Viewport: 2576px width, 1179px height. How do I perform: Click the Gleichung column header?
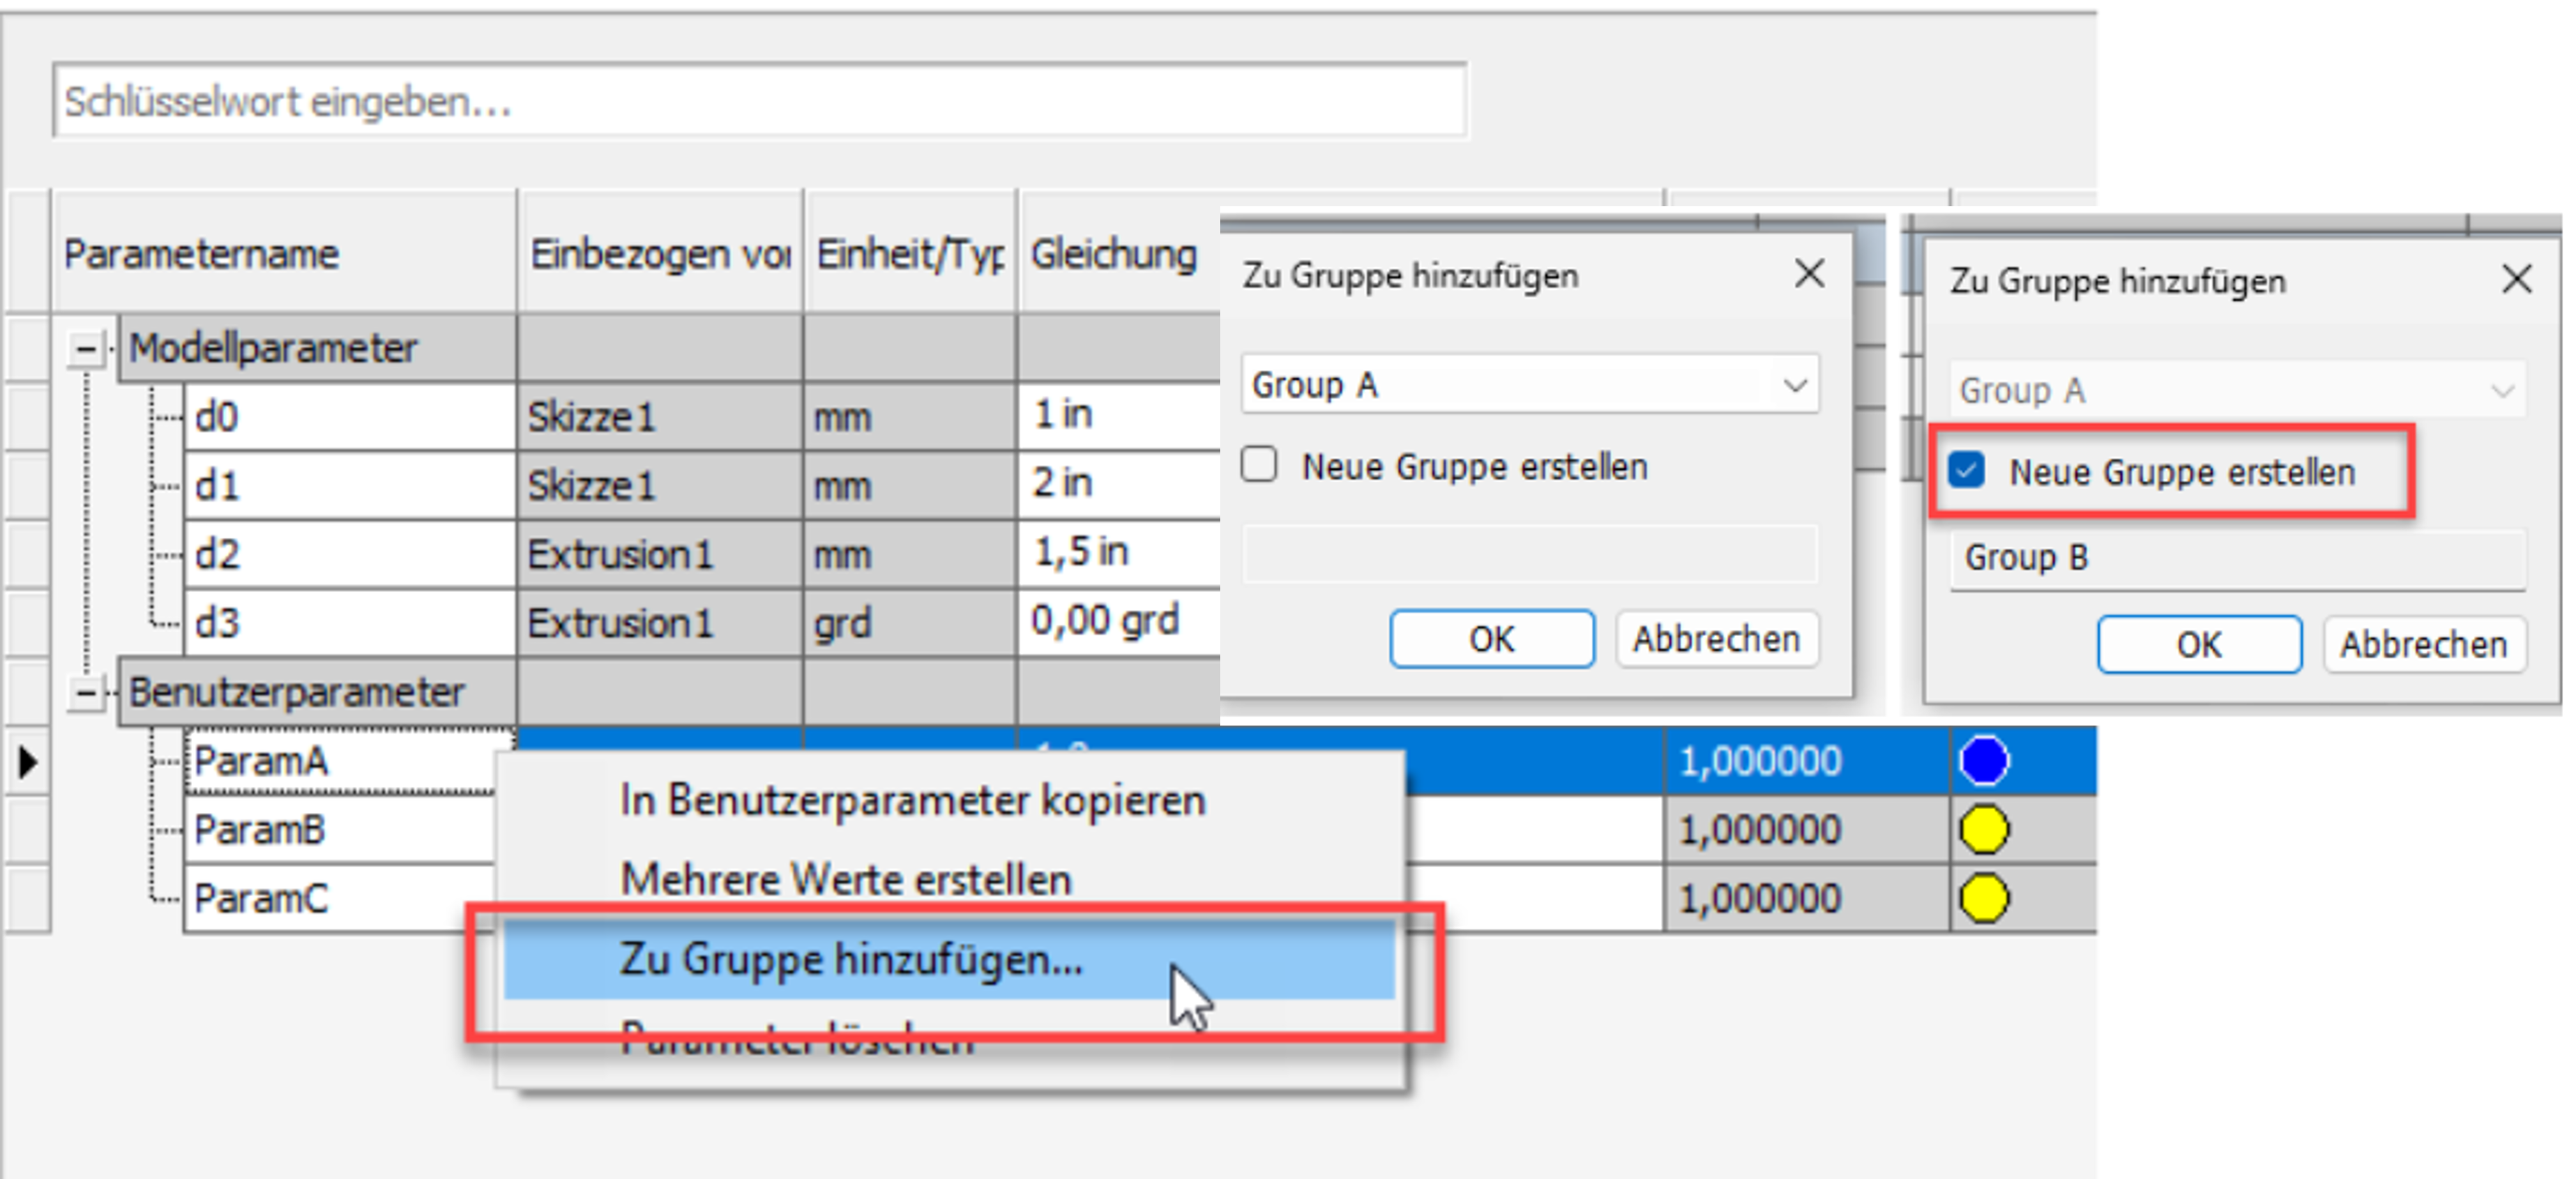pos(1118,253)
